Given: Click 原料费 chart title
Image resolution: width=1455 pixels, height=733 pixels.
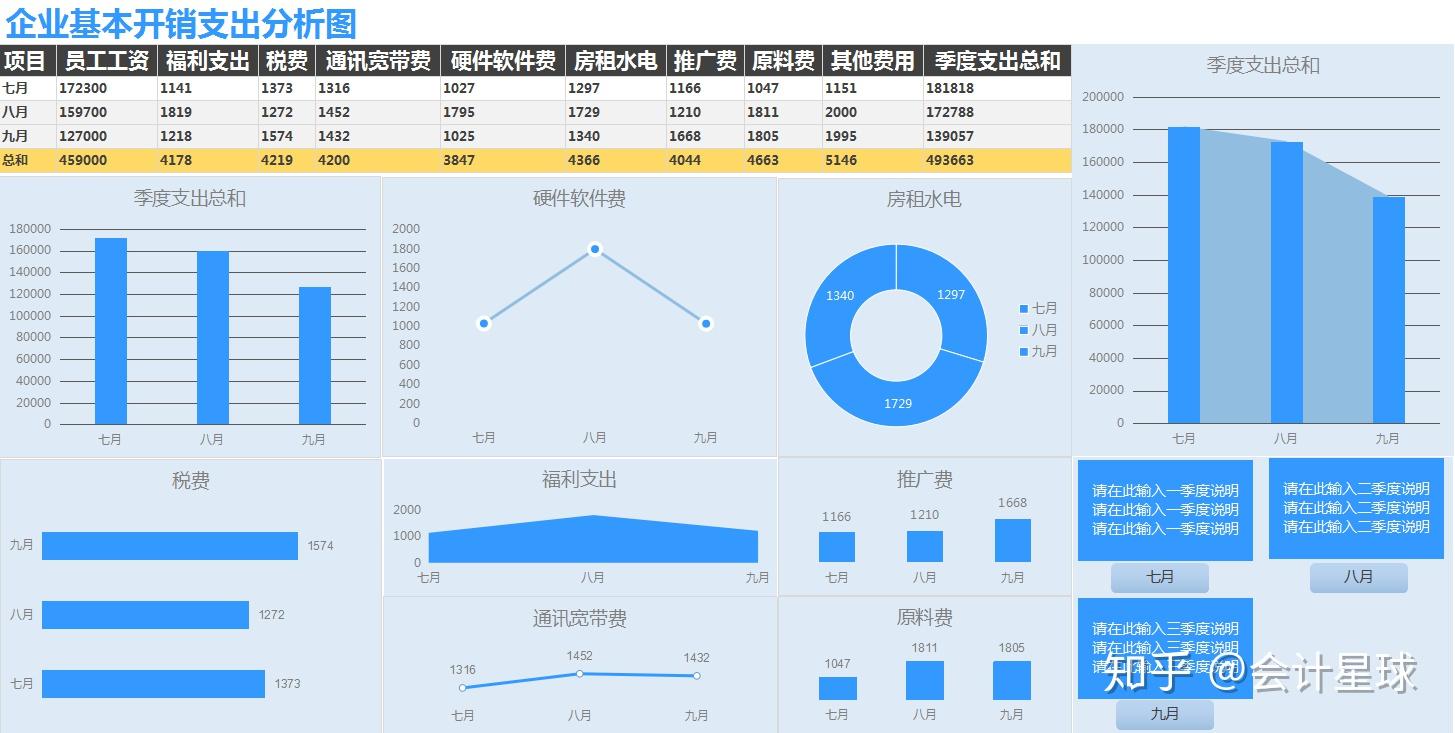Looking at the screenshot, I should 924,618.
